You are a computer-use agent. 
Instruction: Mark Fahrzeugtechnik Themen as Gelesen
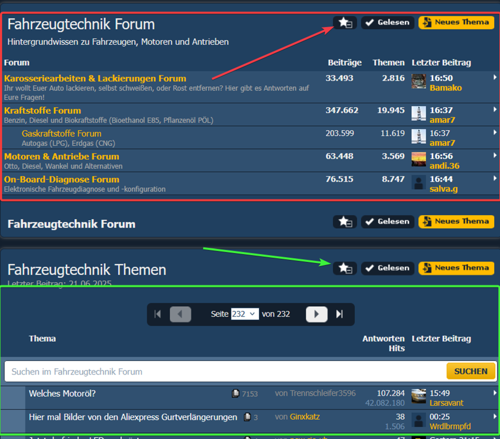tap(388, 268)
